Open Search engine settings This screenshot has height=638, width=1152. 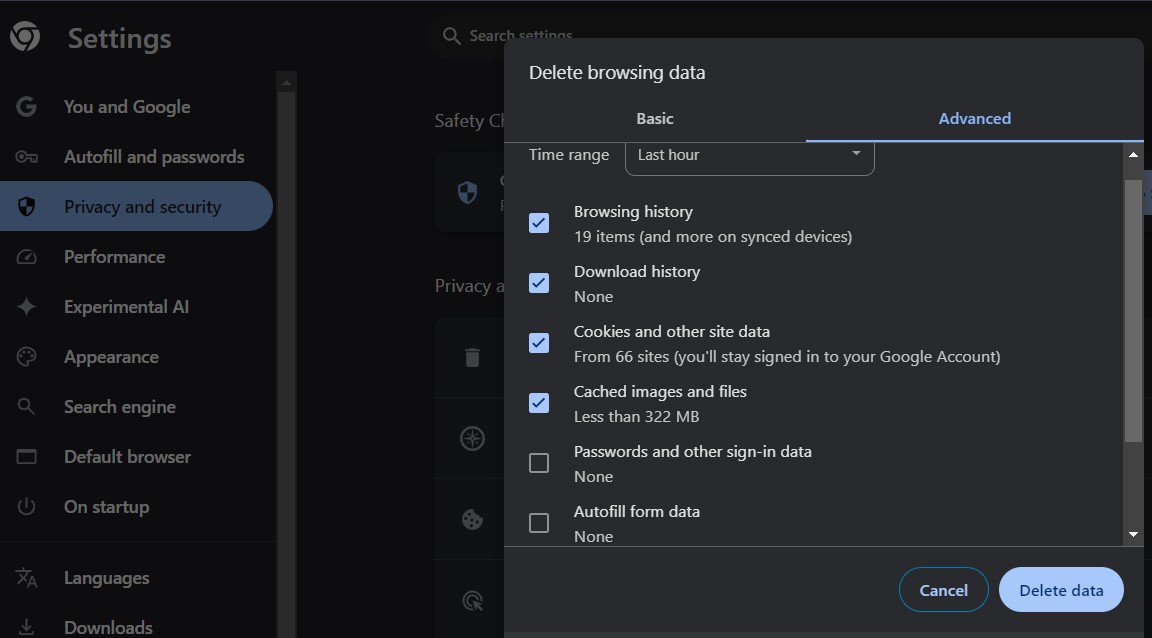137,406
